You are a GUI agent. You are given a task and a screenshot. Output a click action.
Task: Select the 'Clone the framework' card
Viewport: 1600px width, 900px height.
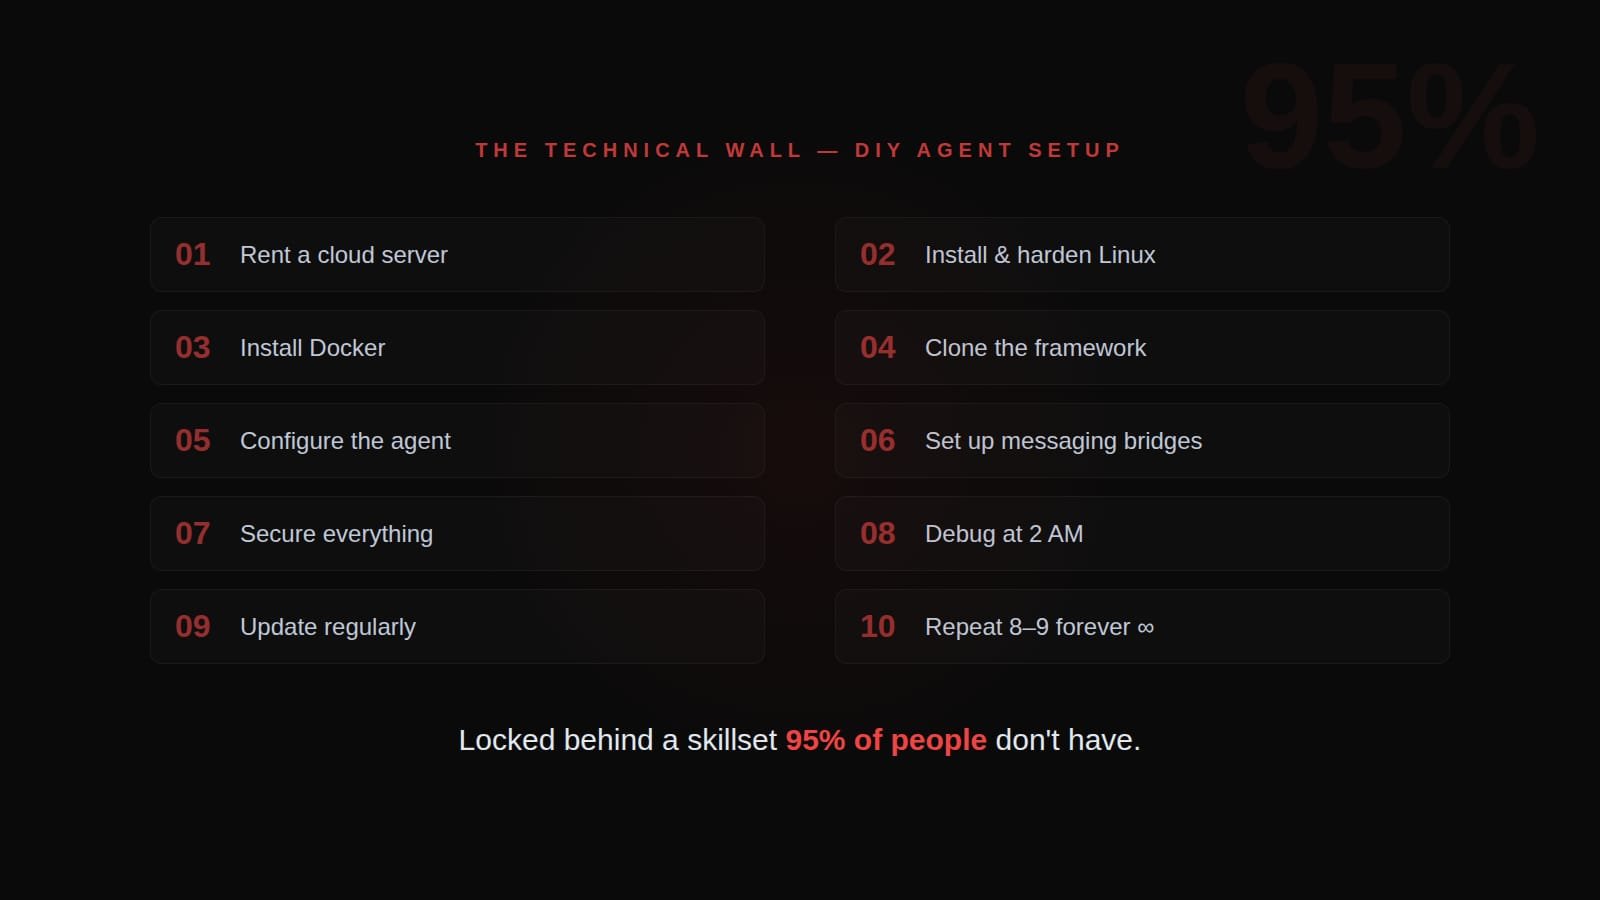pos(1142,347)
